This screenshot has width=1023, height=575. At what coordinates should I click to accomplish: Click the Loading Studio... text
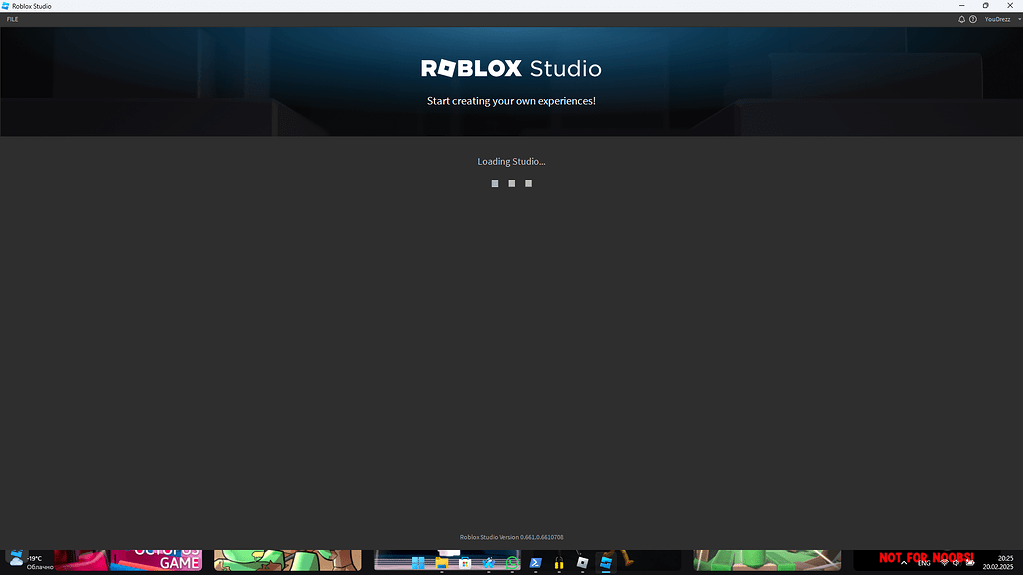point(512,161)
